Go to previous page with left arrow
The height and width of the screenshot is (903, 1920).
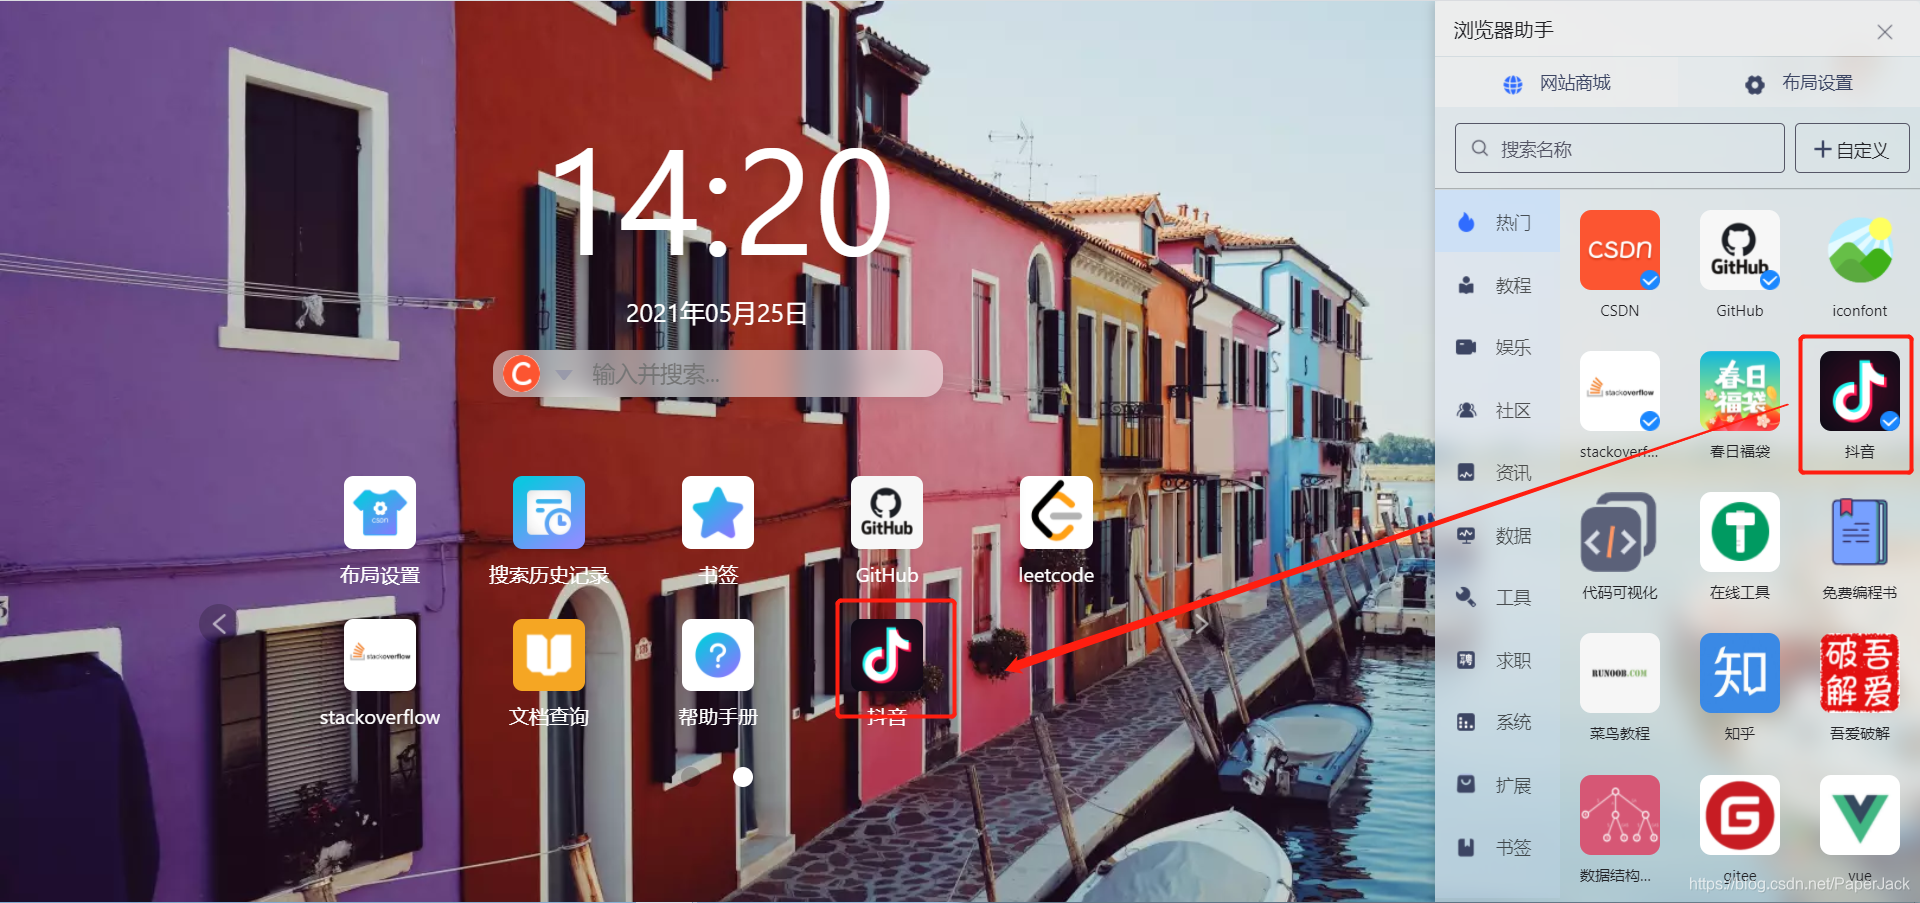(219, 623)
